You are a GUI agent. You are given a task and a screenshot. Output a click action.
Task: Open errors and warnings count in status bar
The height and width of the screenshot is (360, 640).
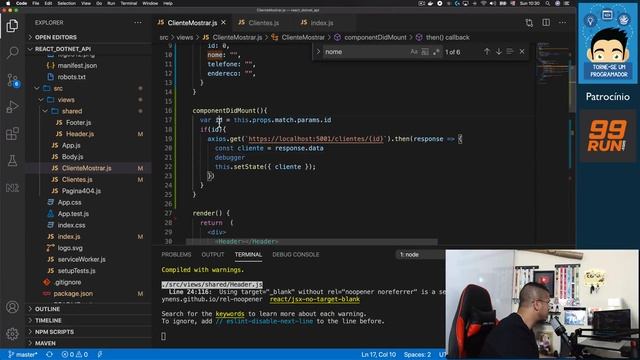point(75,354)
